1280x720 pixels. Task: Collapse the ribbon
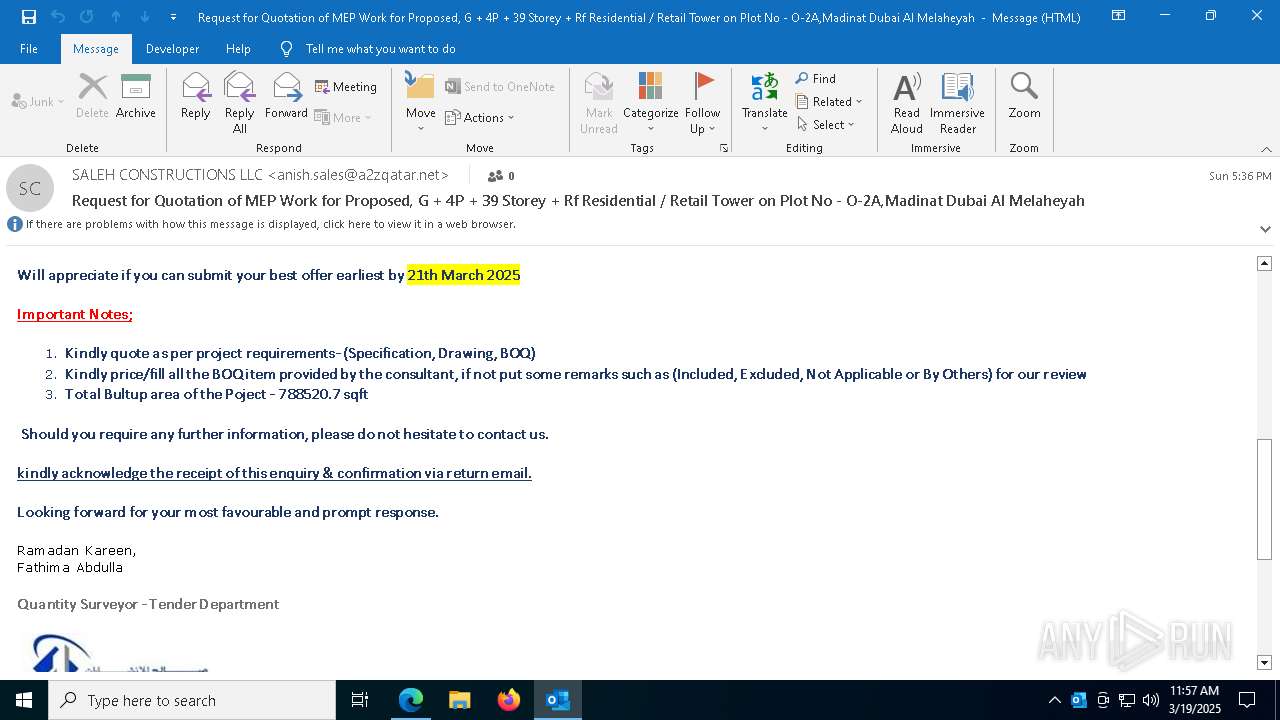(1266, 149)
